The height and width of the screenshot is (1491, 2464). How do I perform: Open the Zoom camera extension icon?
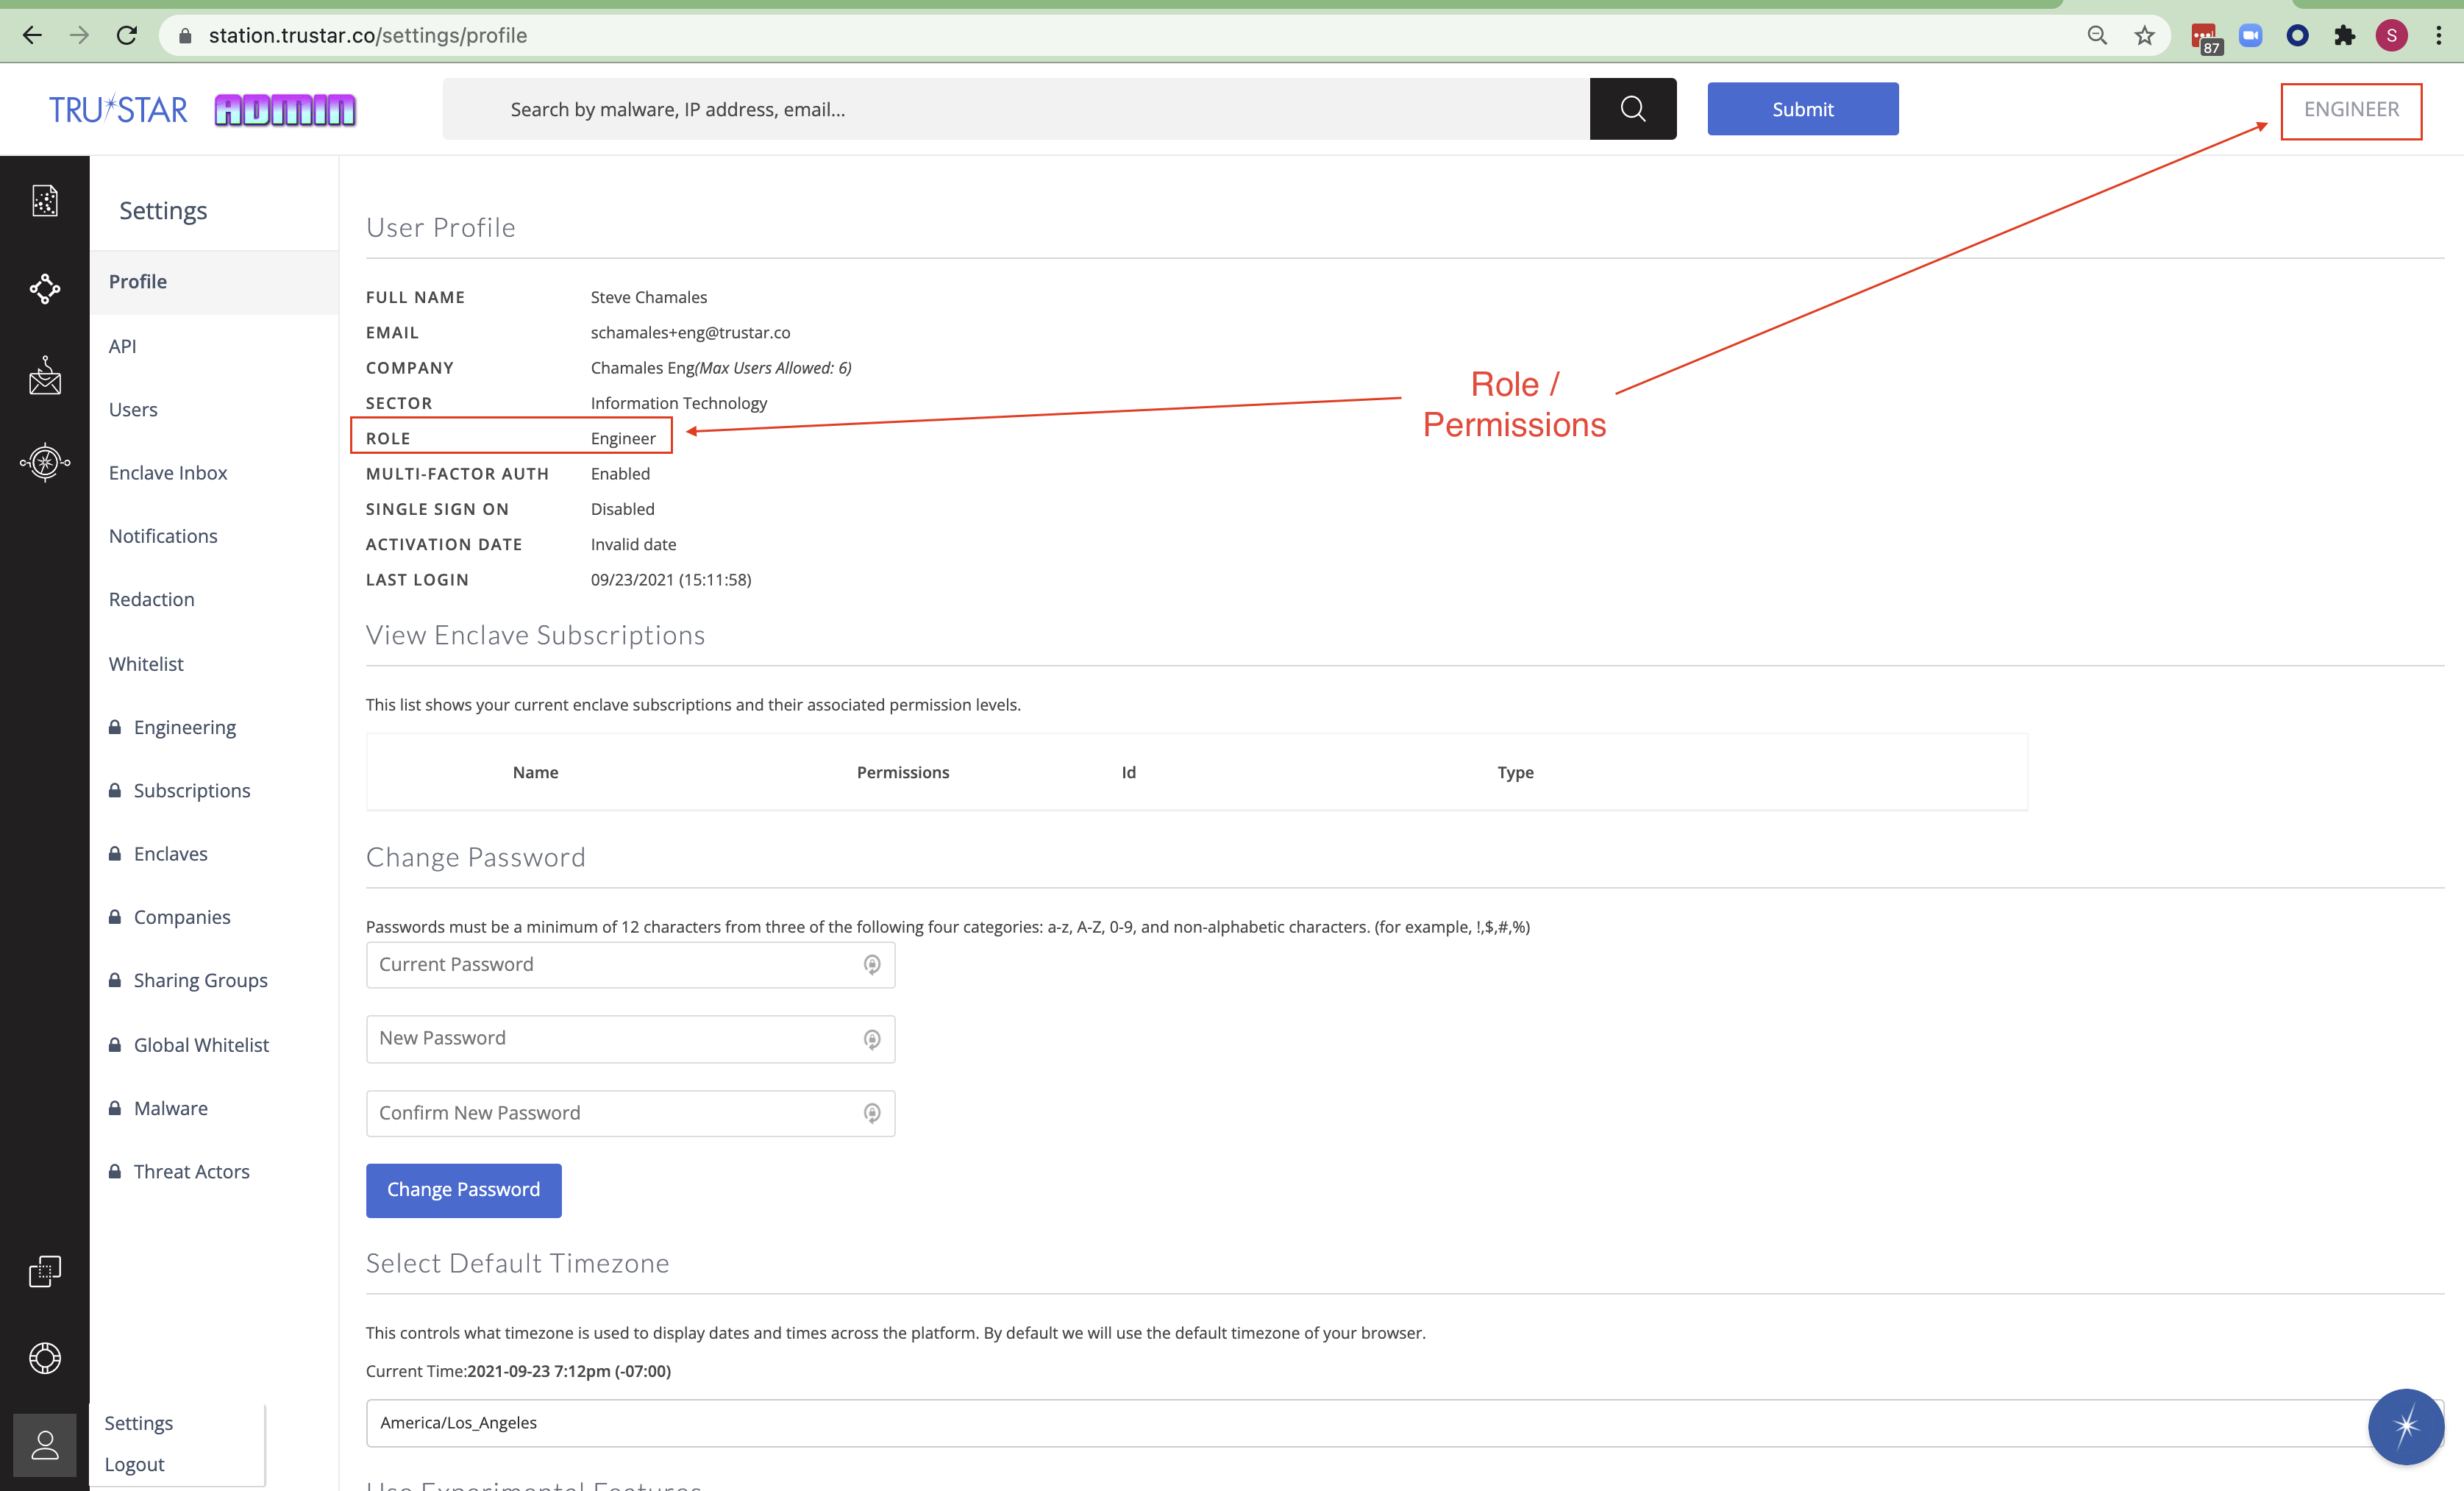[2250, 36]
